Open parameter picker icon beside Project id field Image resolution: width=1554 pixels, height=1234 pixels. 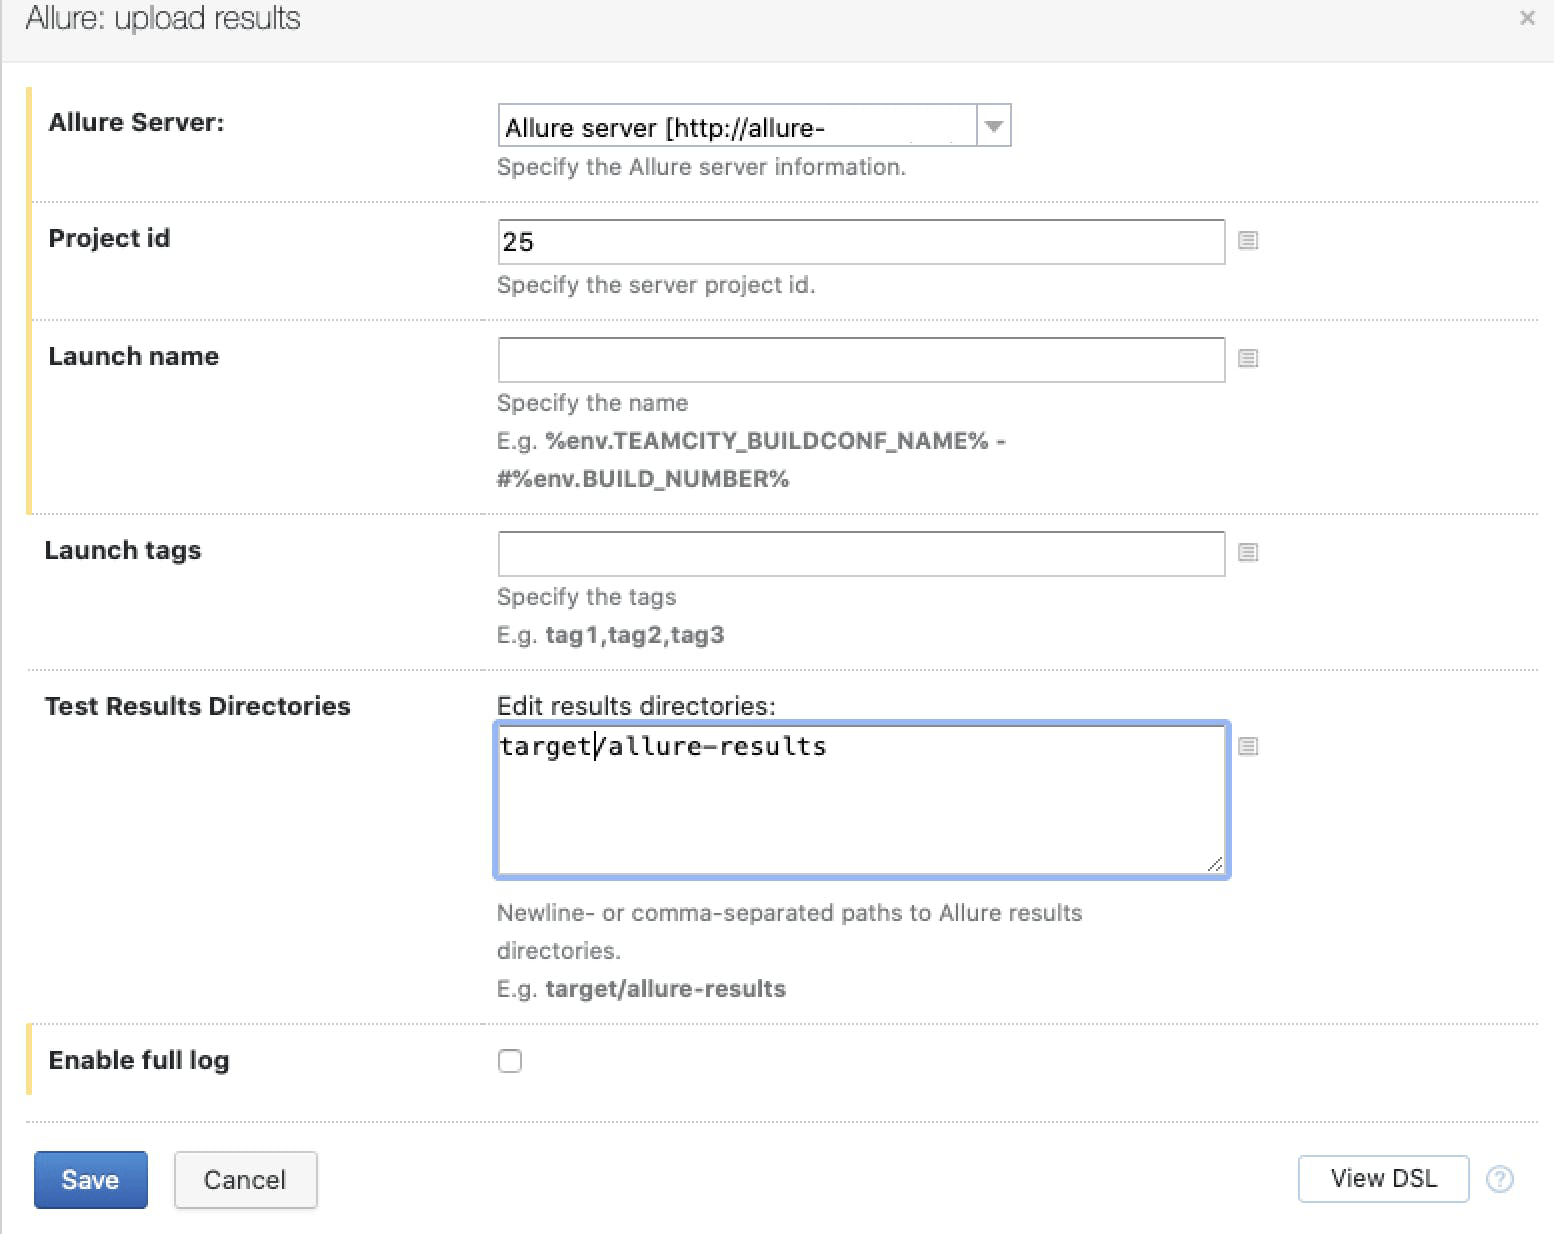[1247, 240]
